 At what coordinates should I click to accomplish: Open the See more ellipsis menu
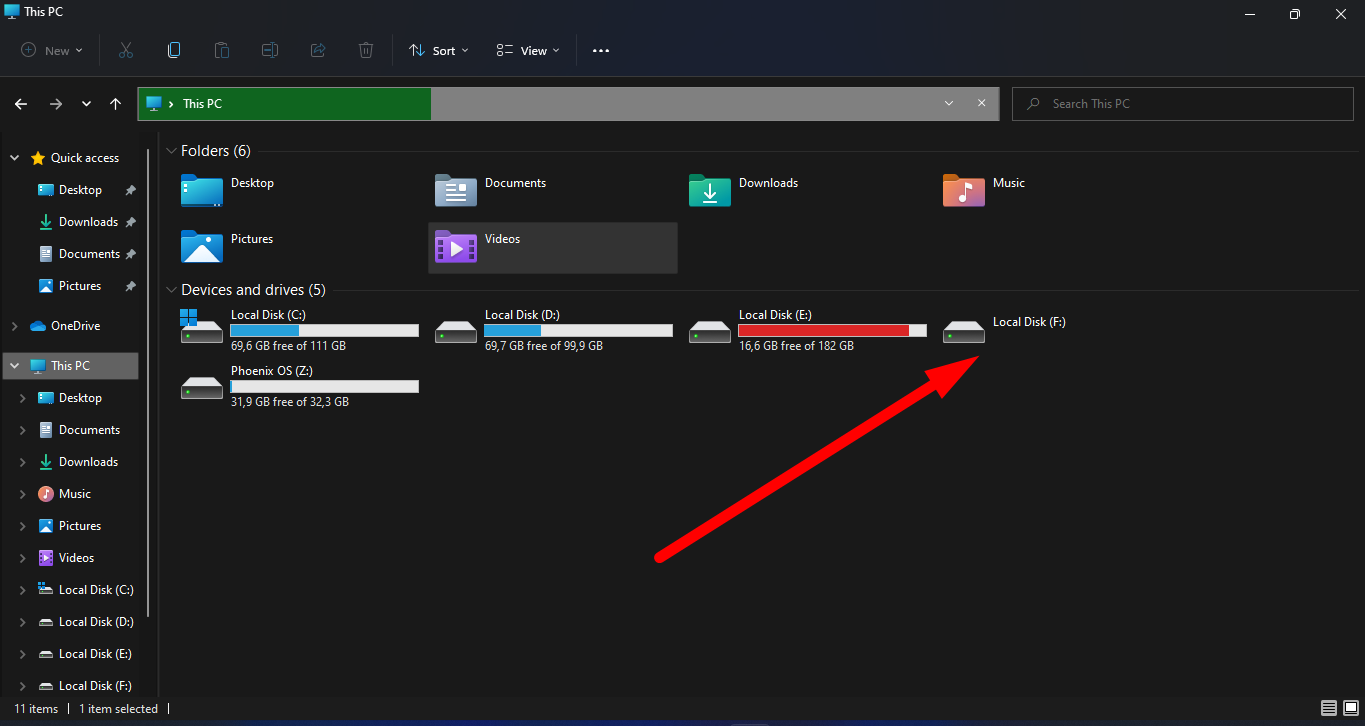point(601,50)
